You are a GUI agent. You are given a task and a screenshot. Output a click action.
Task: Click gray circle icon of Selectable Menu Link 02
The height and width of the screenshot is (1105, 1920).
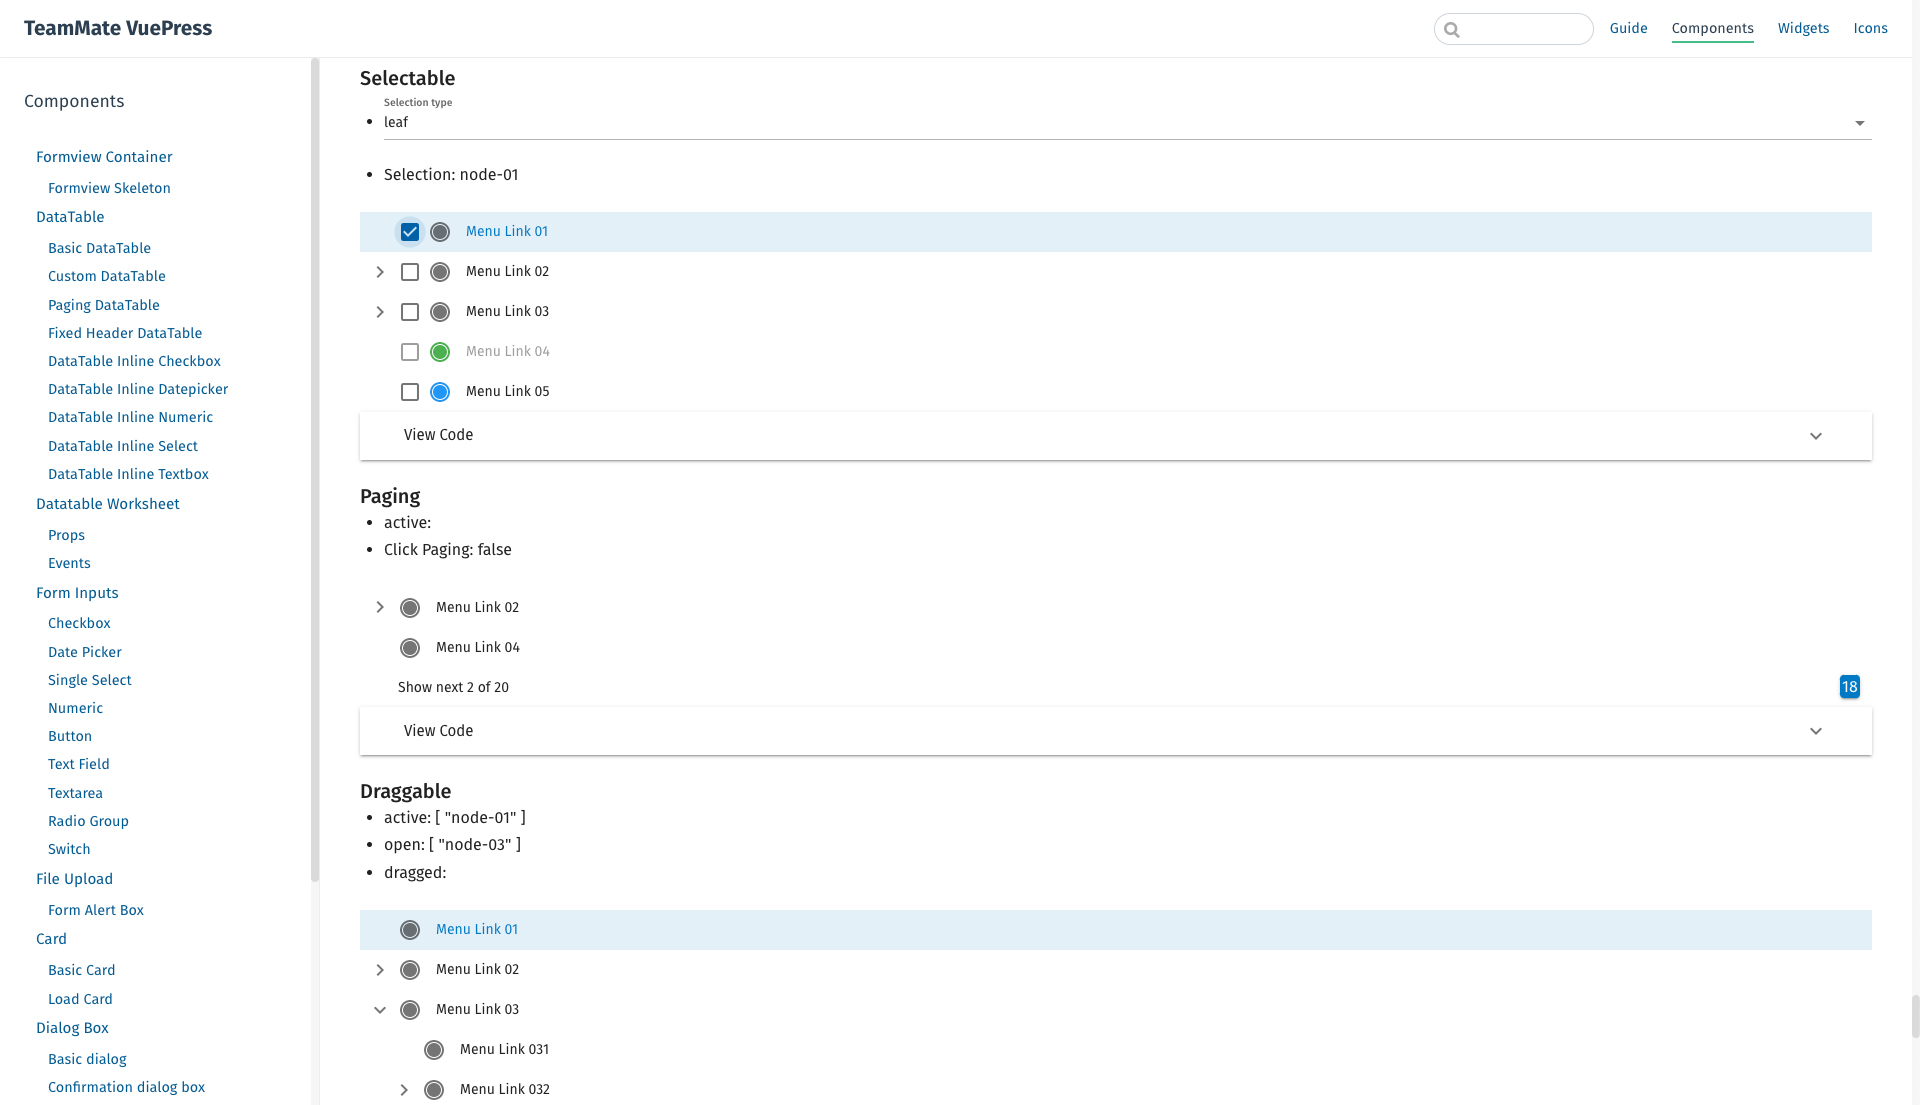point(440,272)
